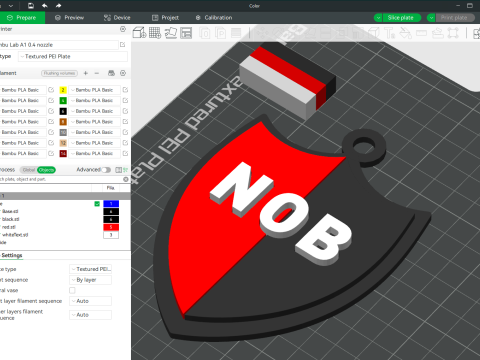This screenshot has width=480, height=360.
Task: Open the Textured PEI Plate type dropdown
Action: [73, 57]
